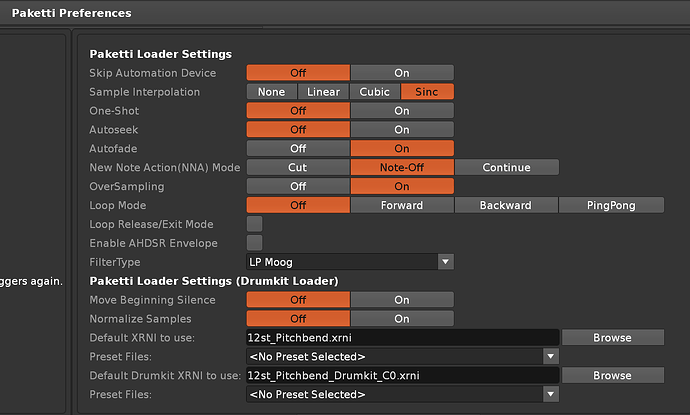Viewport: 690px width, 415px height.
Task: Enable OverSampling with On button
Action: point(402,186)
